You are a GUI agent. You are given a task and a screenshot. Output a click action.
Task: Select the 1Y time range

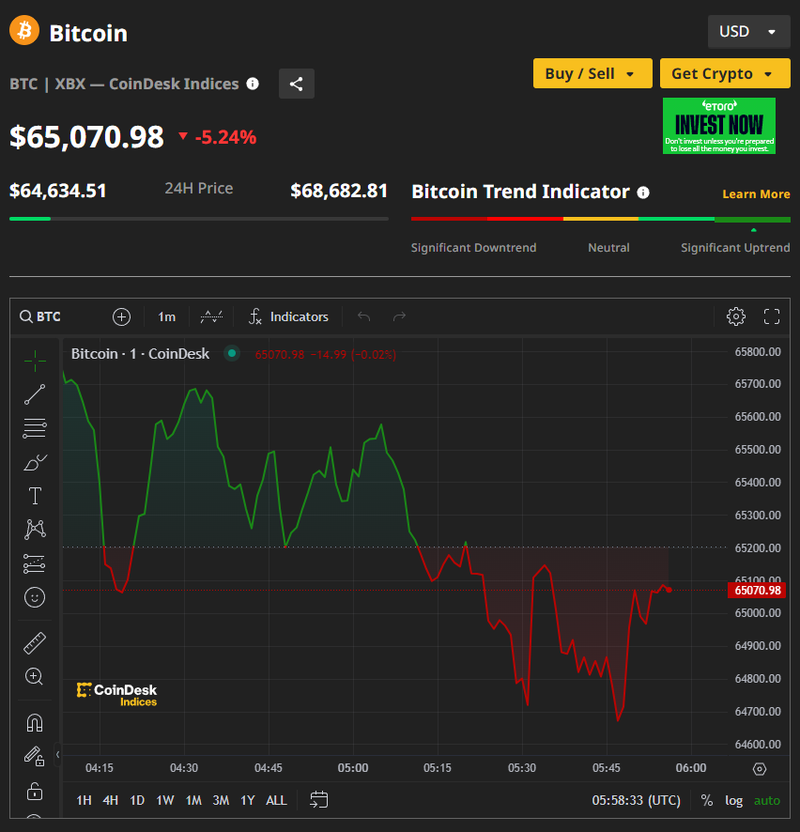tap(247, 800)
